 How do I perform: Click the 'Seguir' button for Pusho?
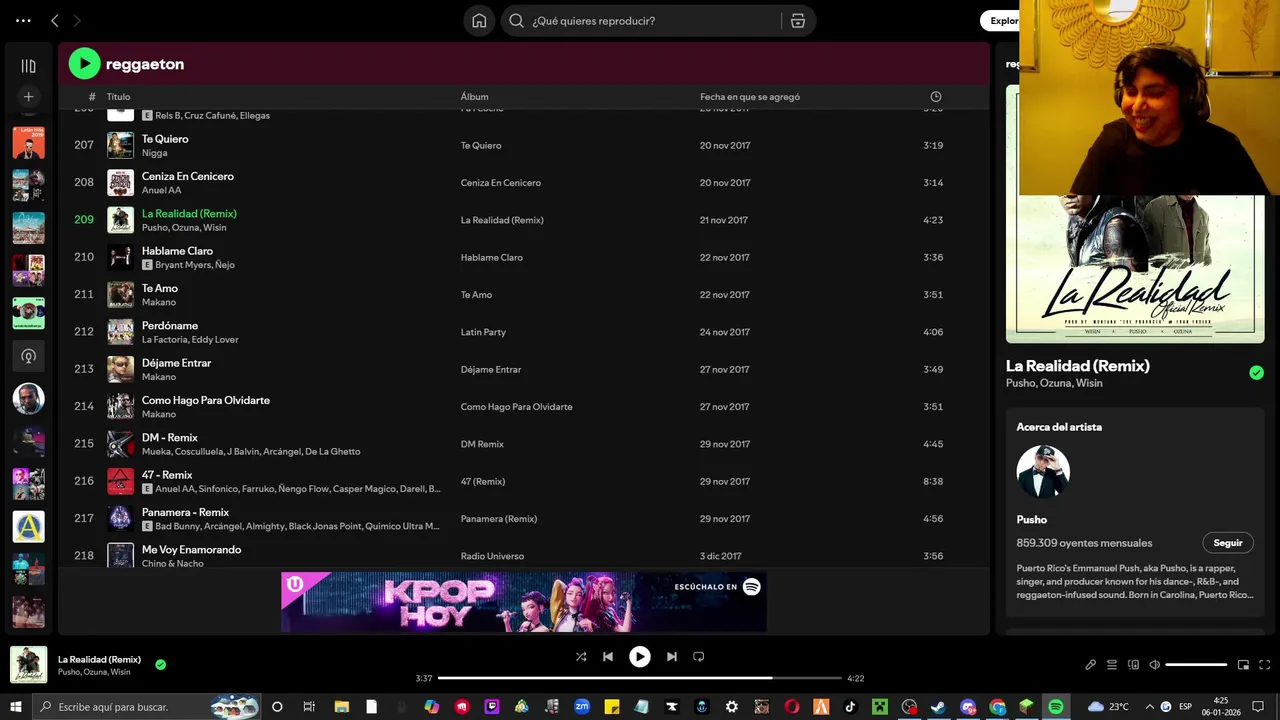(x=1228, y=543)
